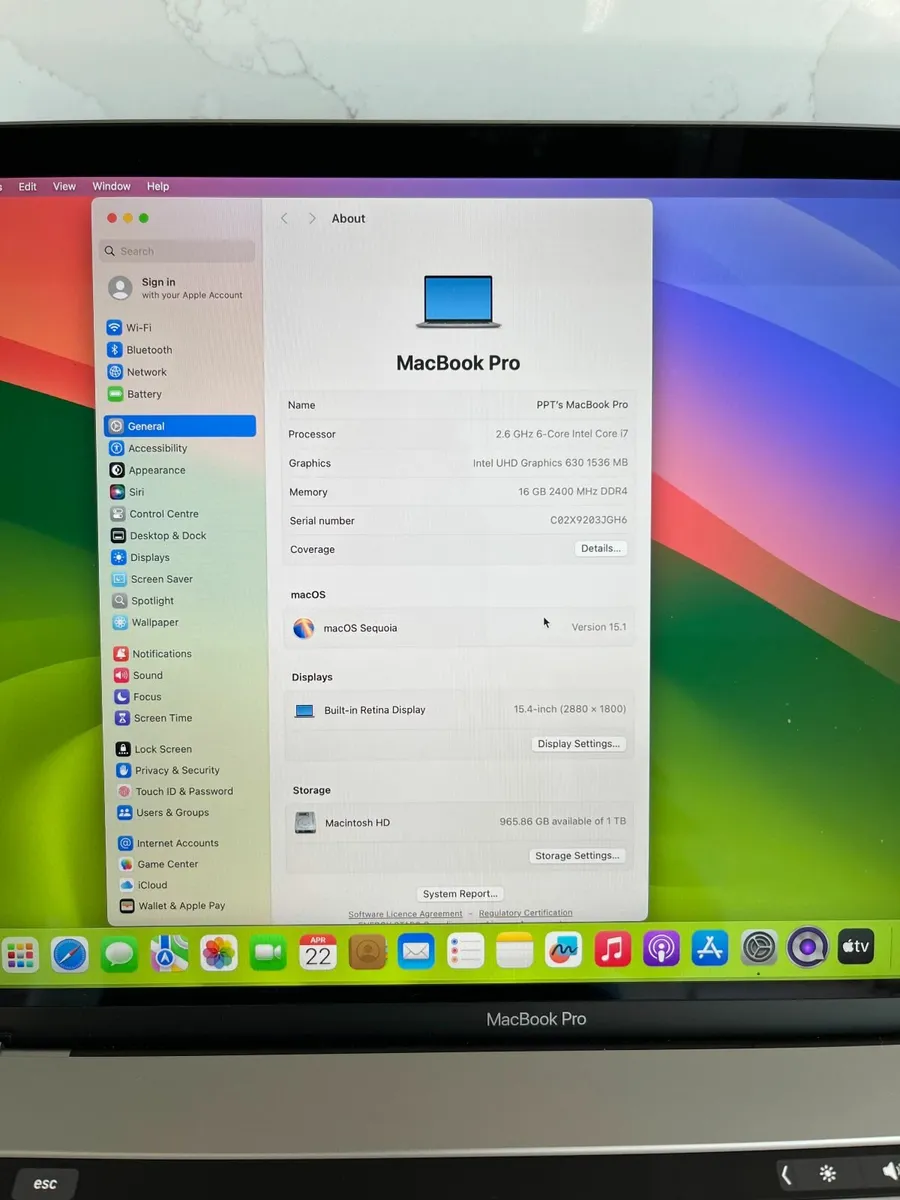Open Users & Groups settings
The image size is (900, 1200).
[x=163, y=813]
